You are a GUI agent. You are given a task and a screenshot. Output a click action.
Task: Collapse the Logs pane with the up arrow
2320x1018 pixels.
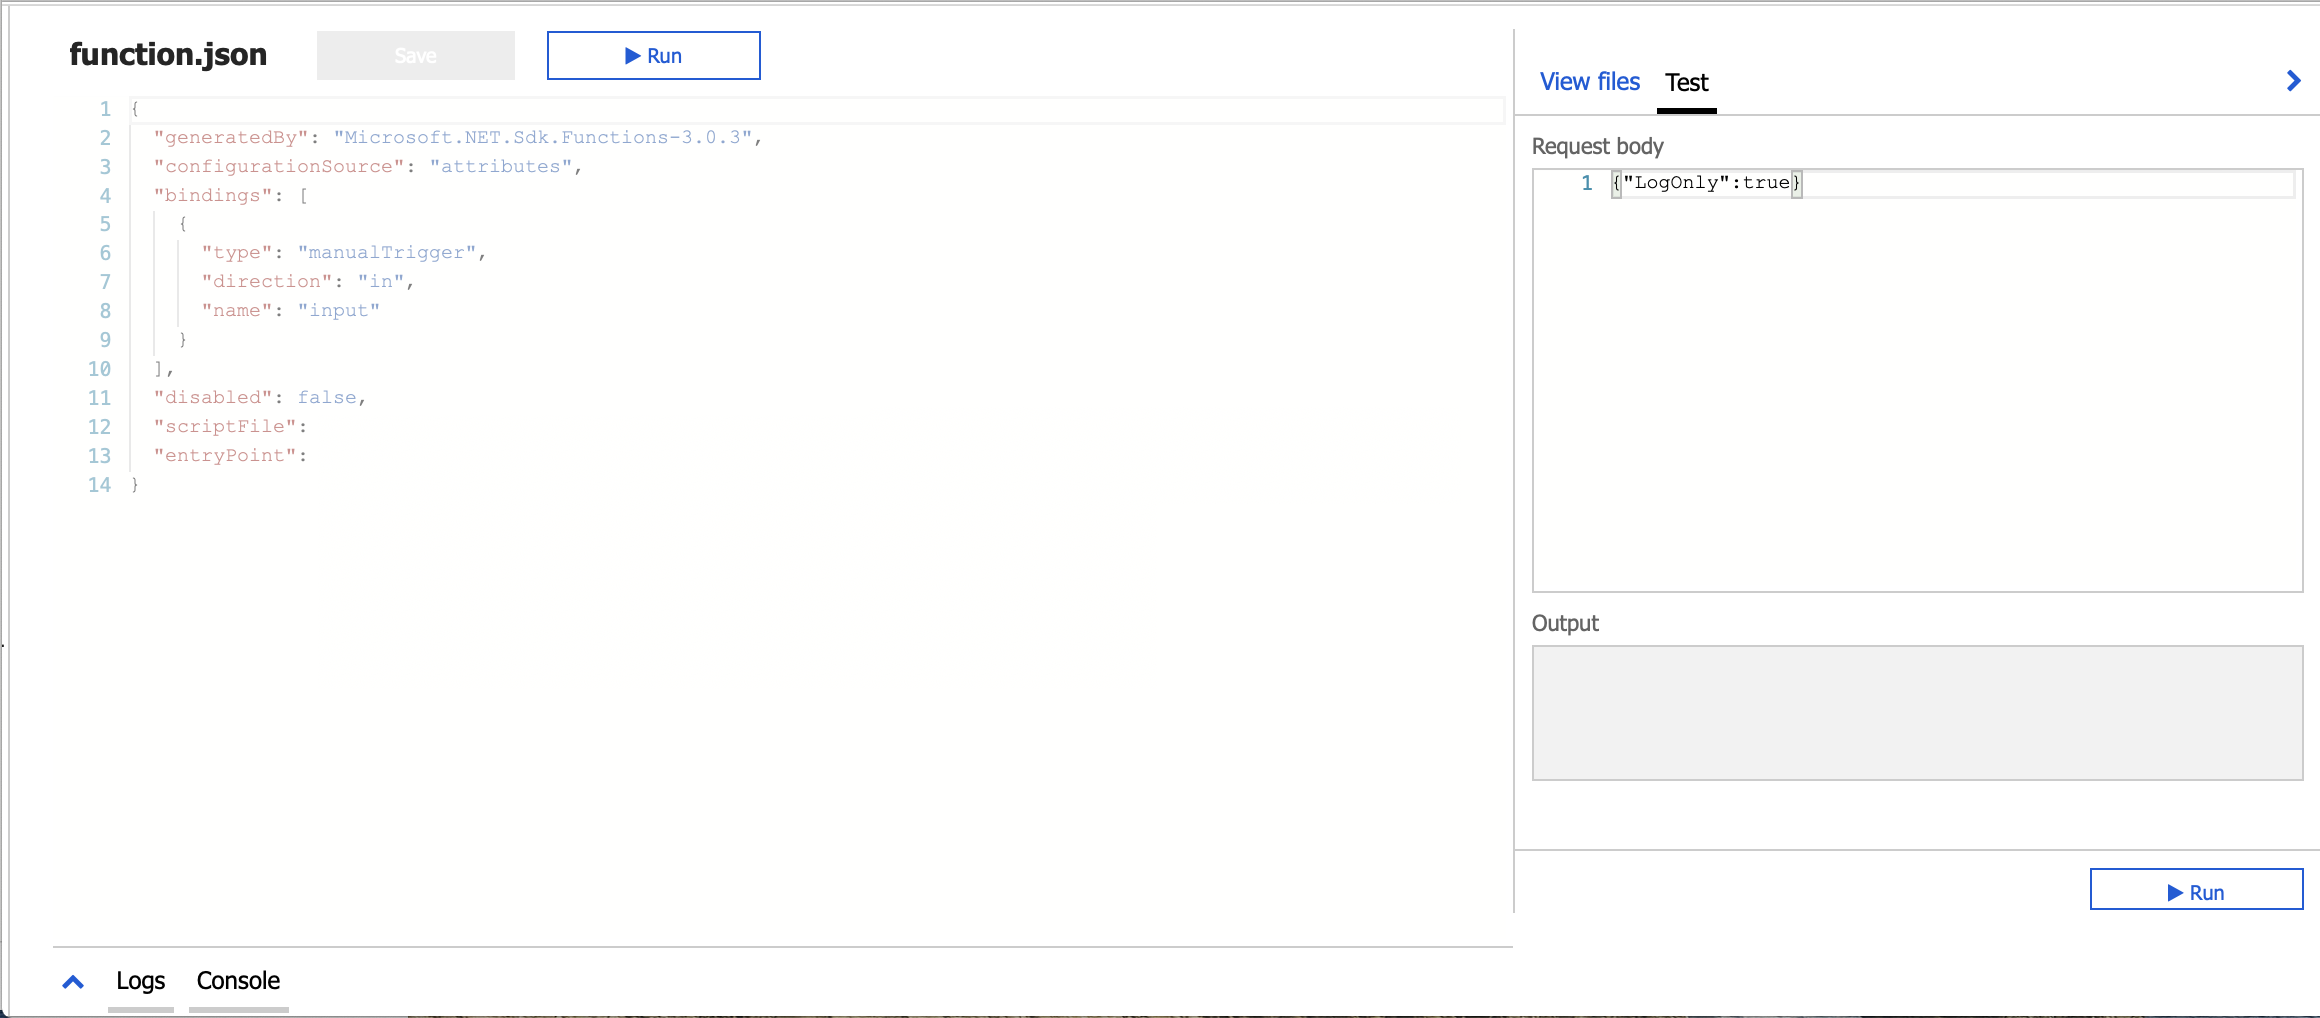71,981
